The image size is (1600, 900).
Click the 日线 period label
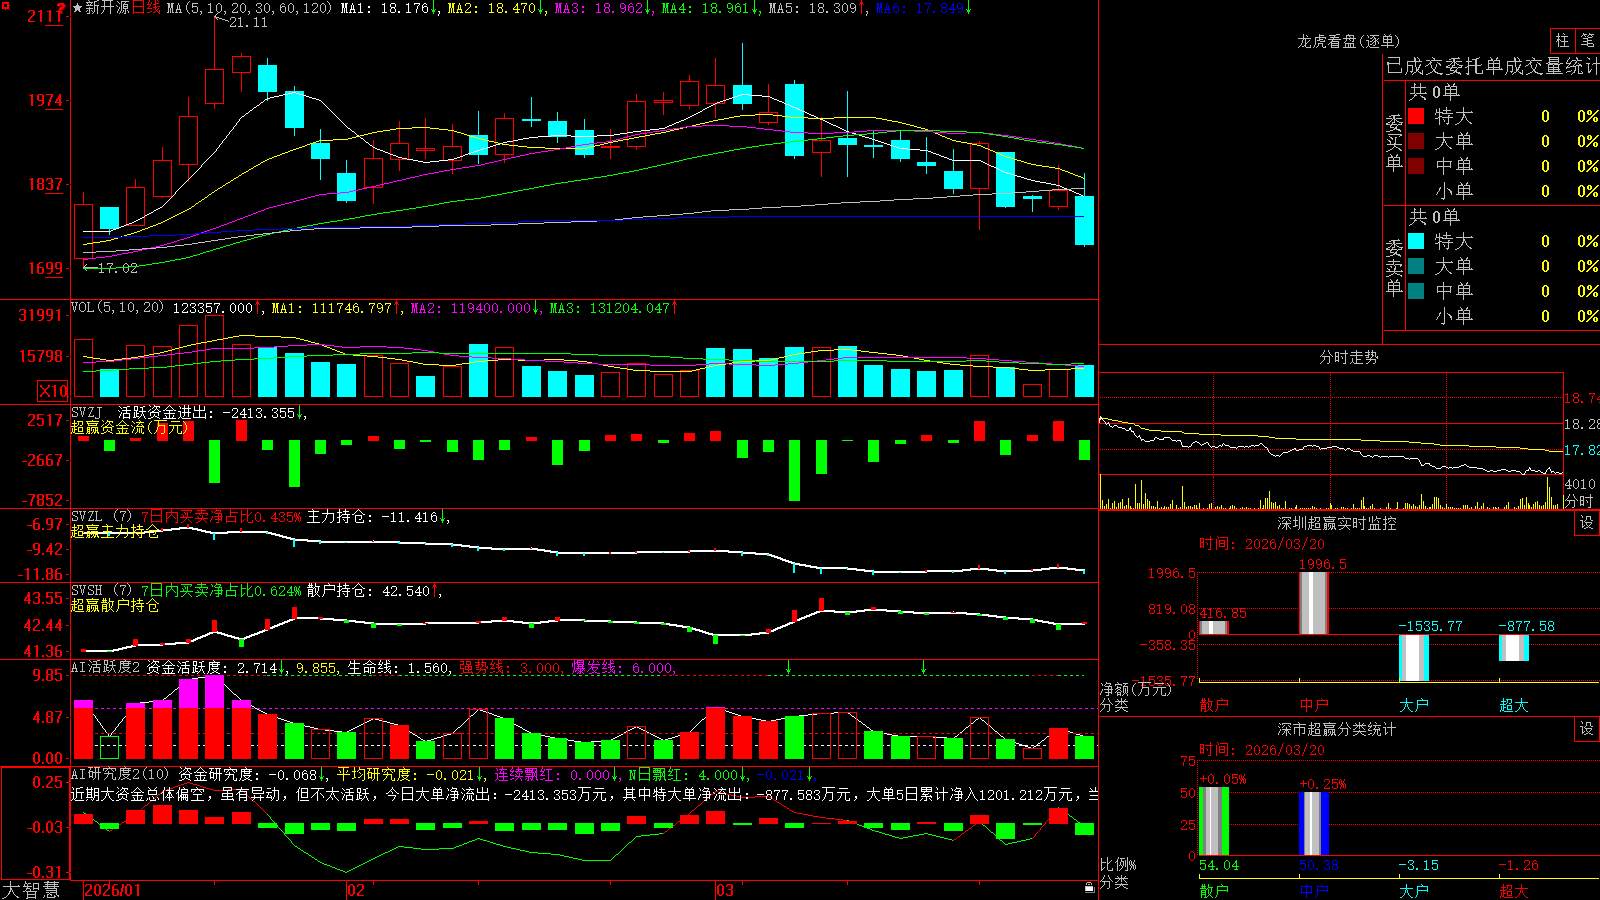coord(146,8)
